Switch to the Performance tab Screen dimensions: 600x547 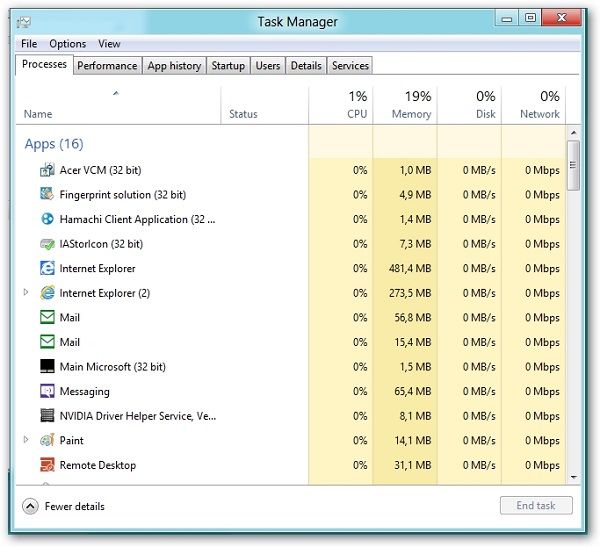click(107, 66)
